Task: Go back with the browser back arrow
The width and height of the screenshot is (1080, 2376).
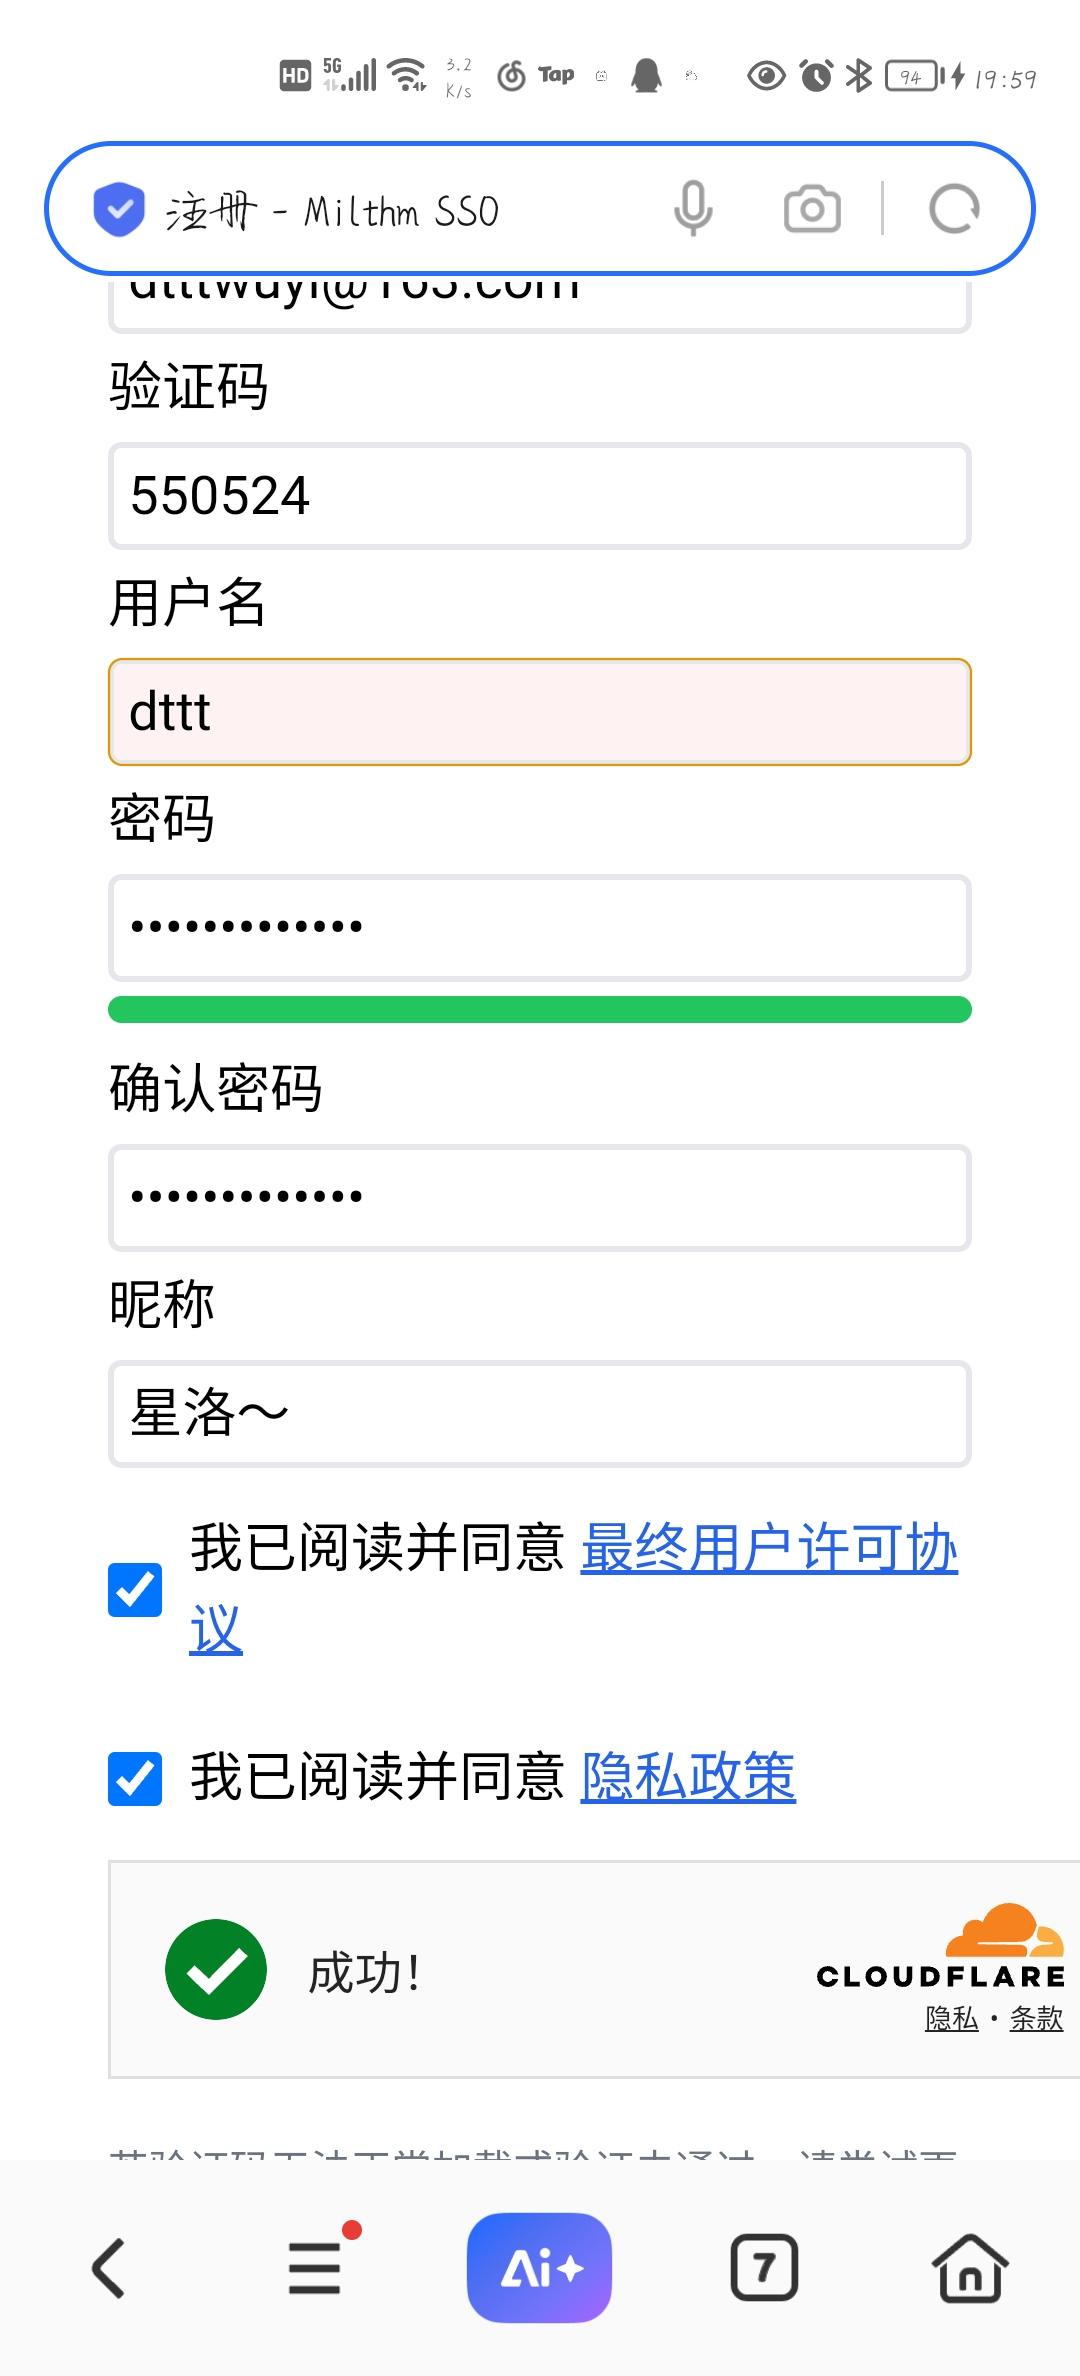Action: (108, 2268)
